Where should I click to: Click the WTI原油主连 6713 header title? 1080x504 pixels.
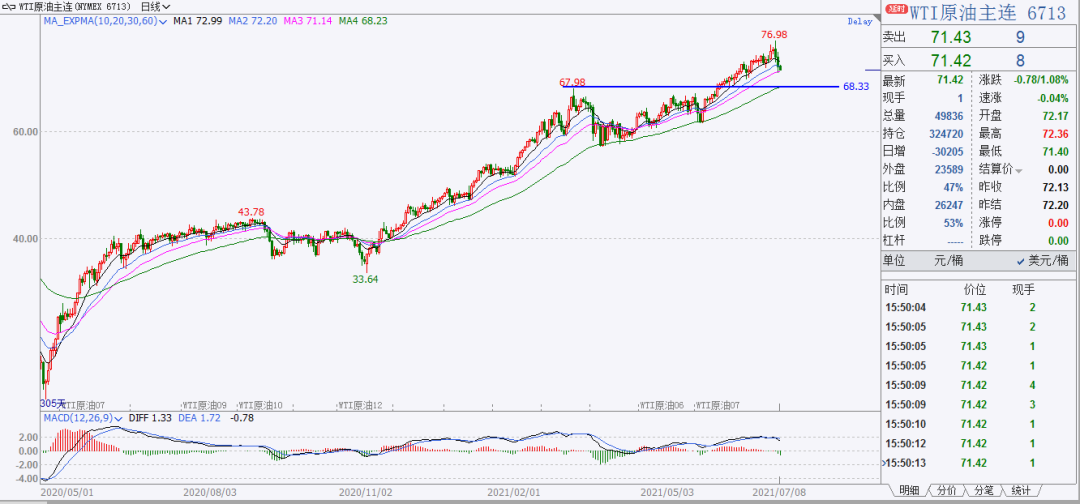click(x=988, y=12)
